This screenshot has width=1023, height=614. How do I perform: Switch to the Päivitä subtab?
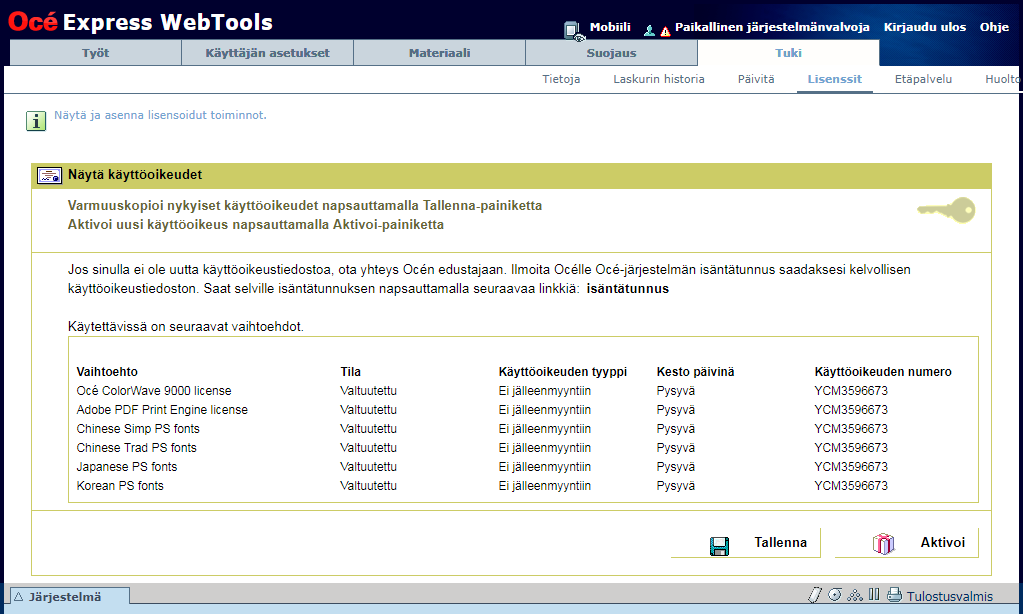point(756,79)
